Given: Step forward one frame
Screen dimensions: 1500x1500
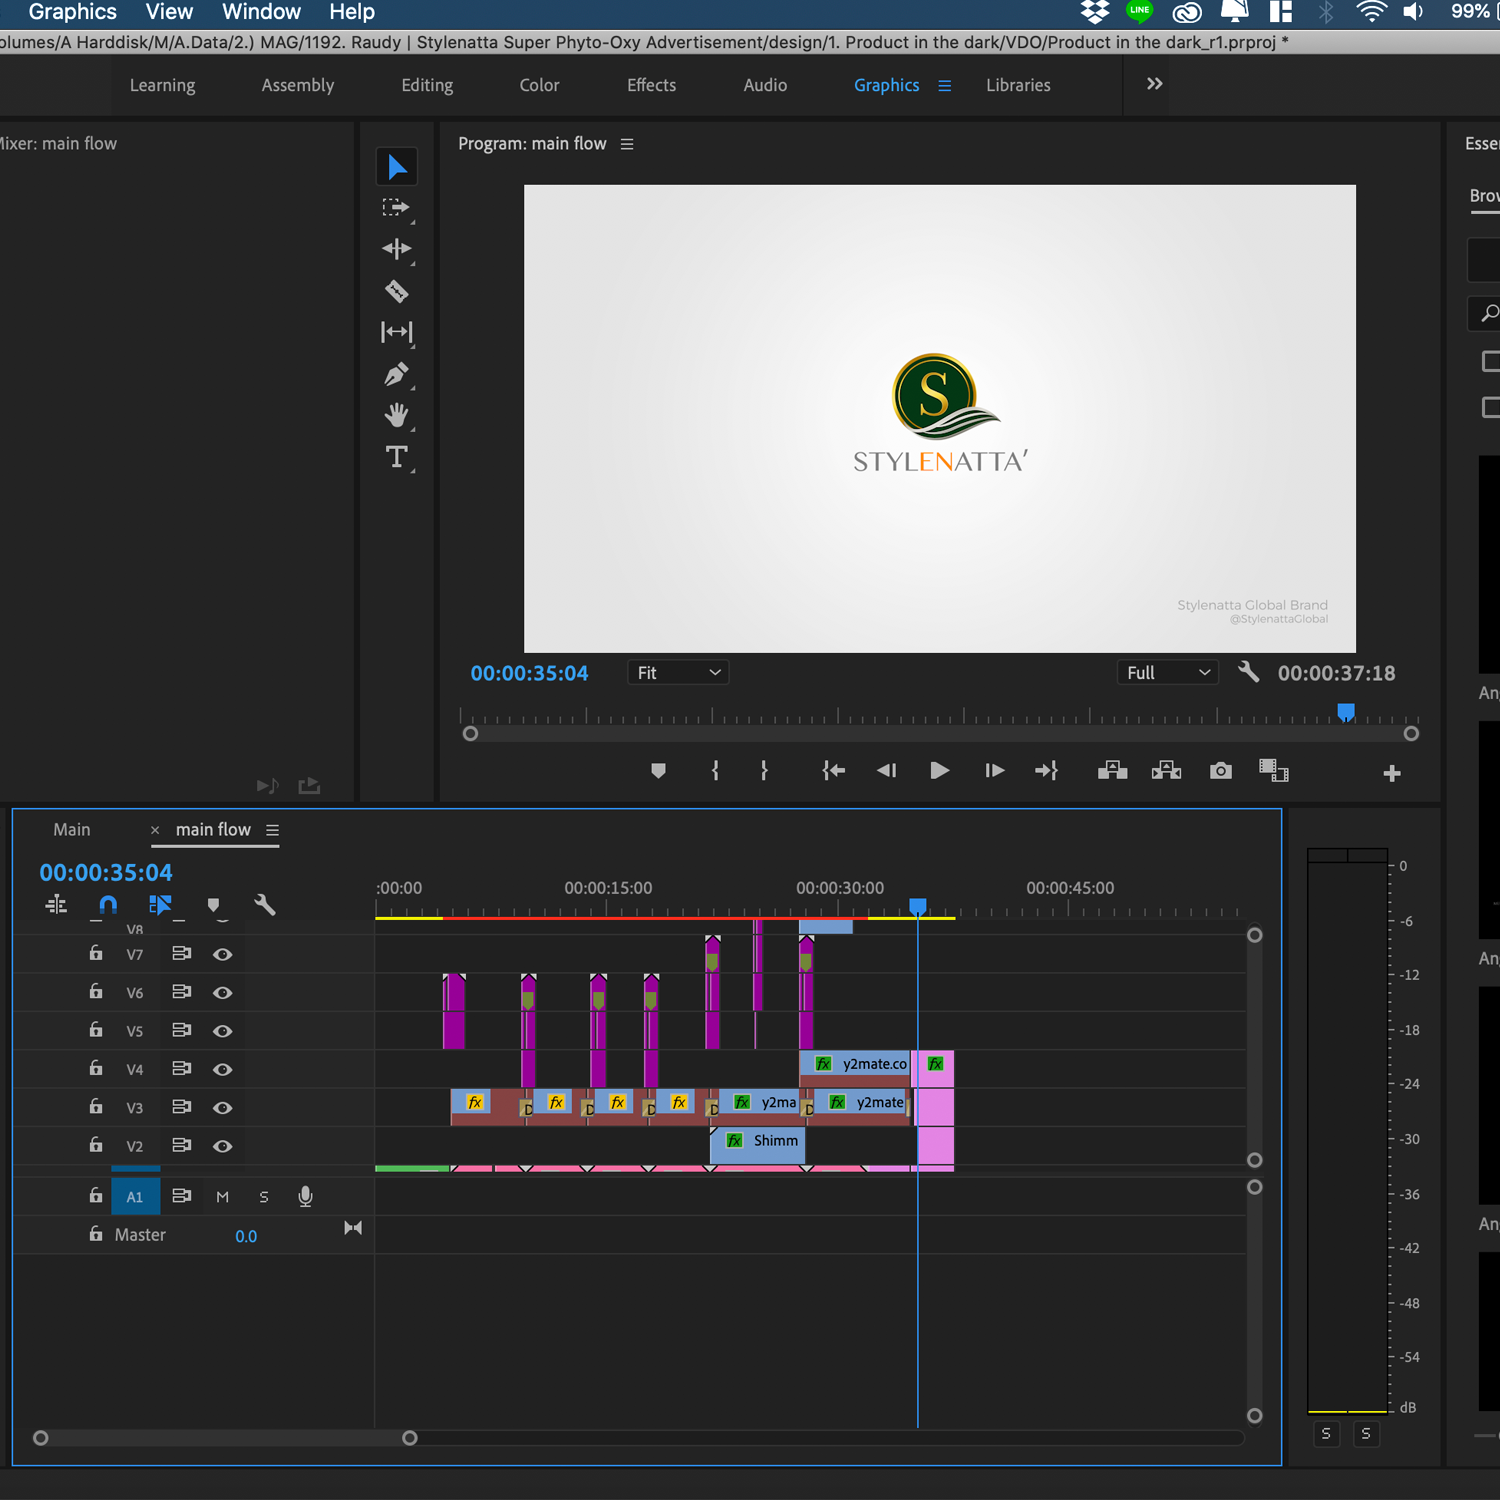Looking at the screenshot, I should [994, 771].
